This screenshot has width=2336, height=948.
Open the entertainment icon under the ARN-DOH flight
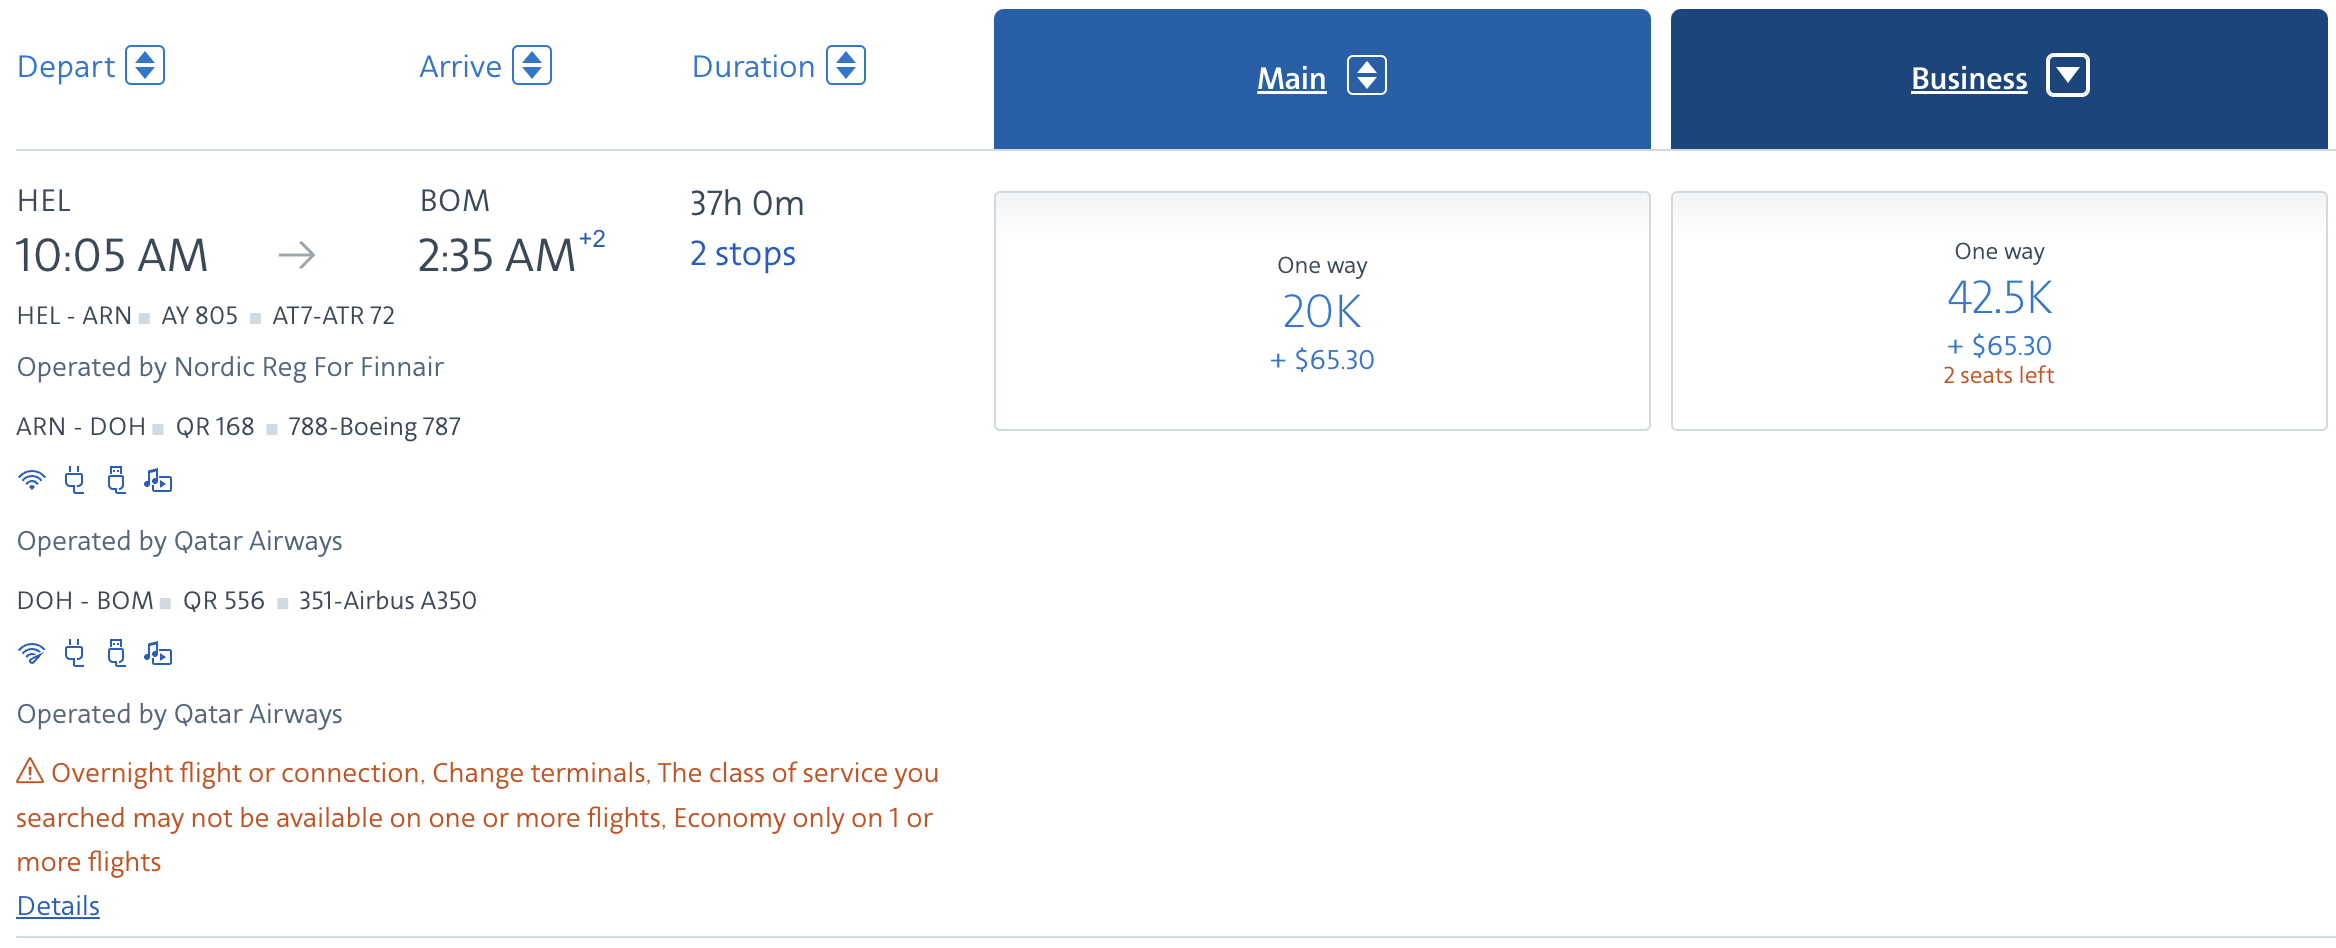click(158, 480)
